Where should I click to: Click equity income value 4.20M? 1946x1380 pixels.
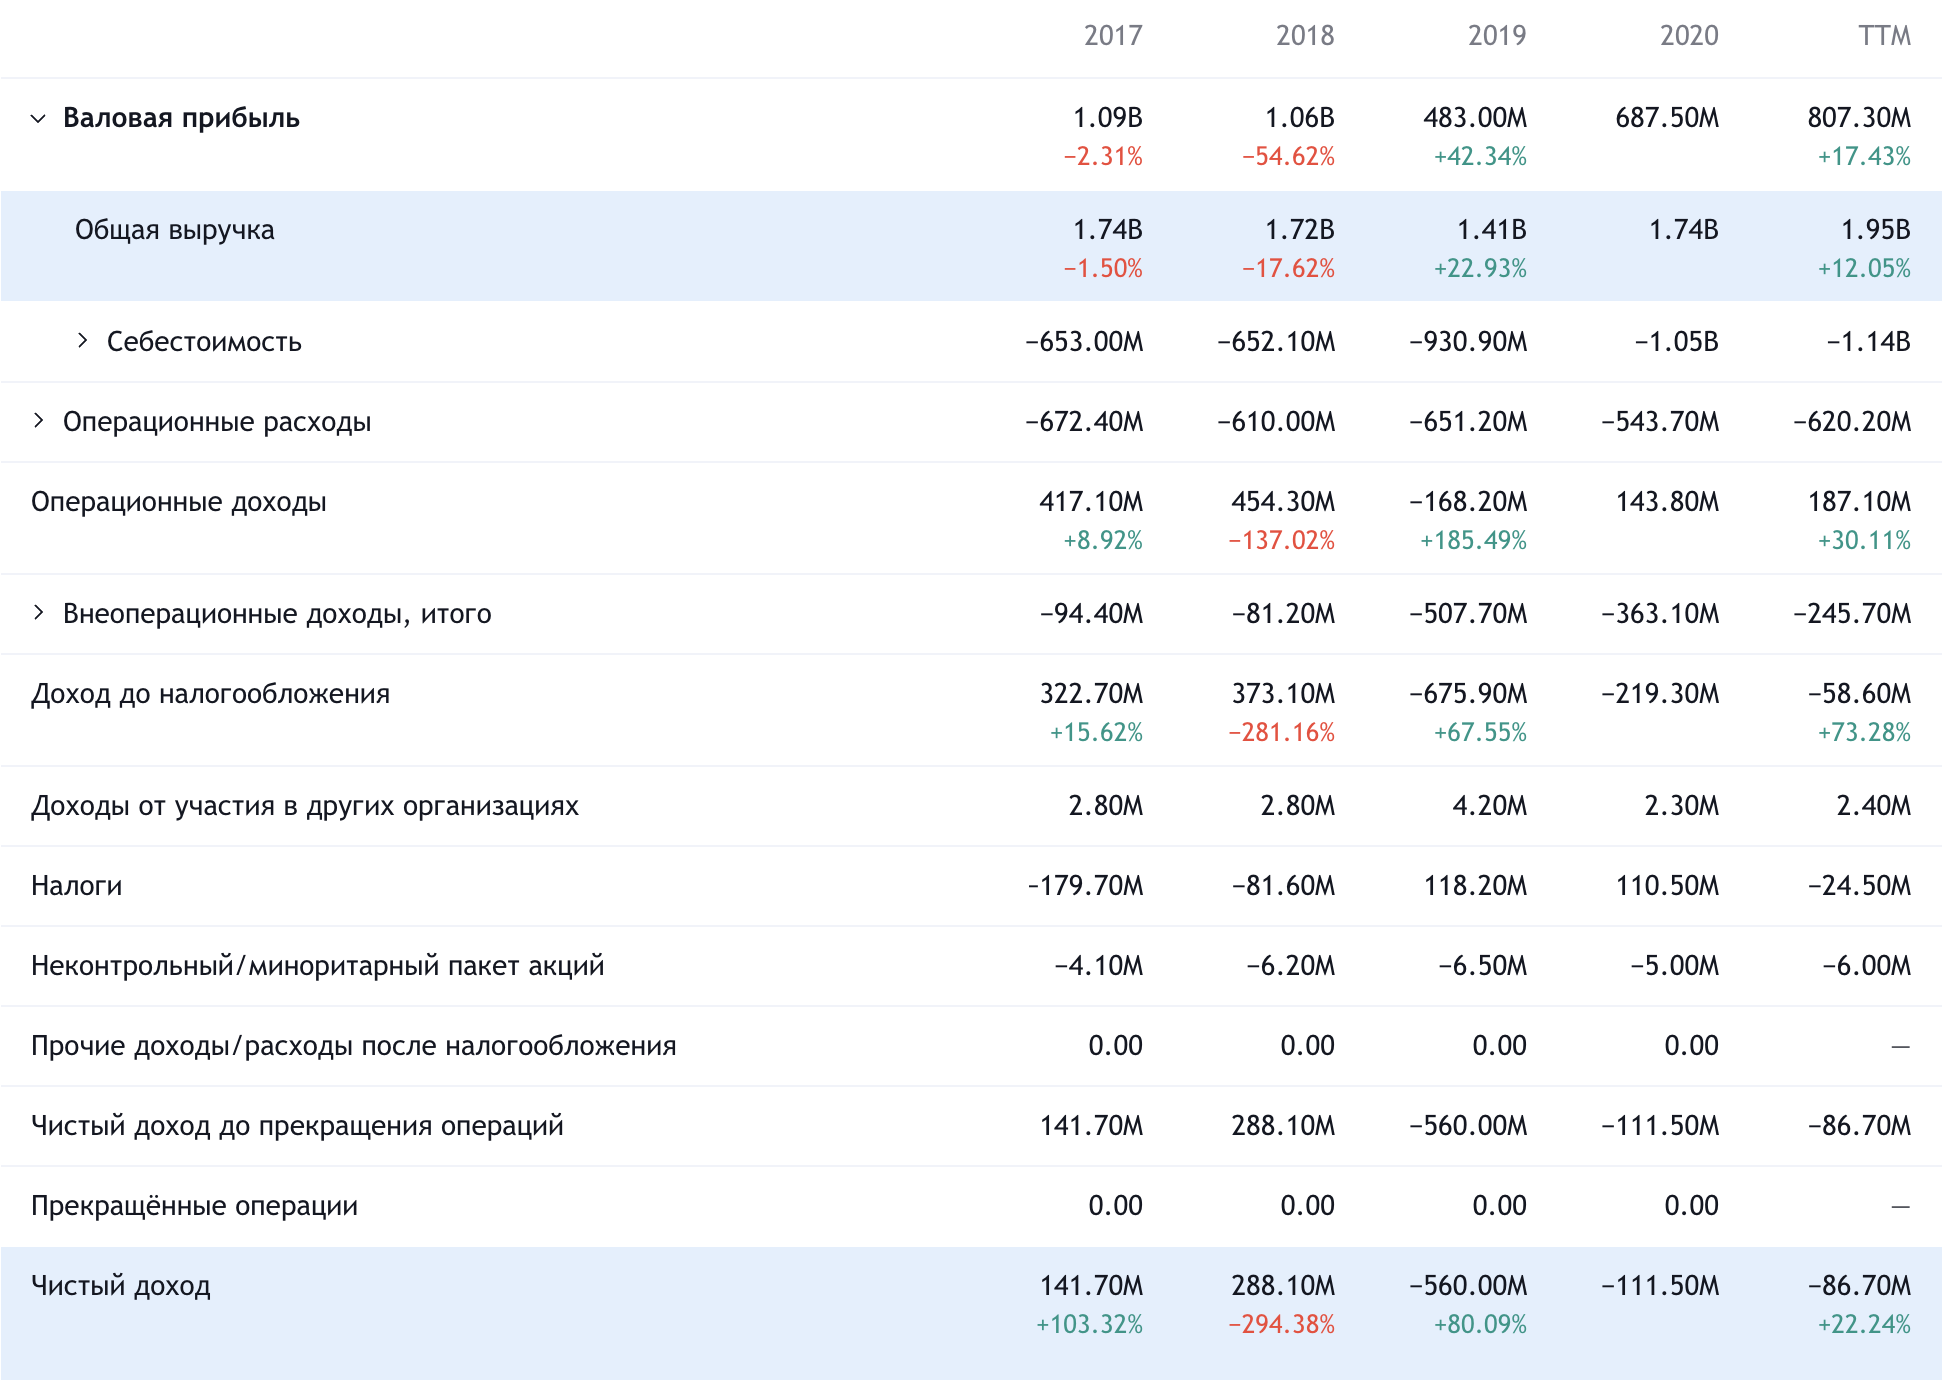coord(1489,806)
